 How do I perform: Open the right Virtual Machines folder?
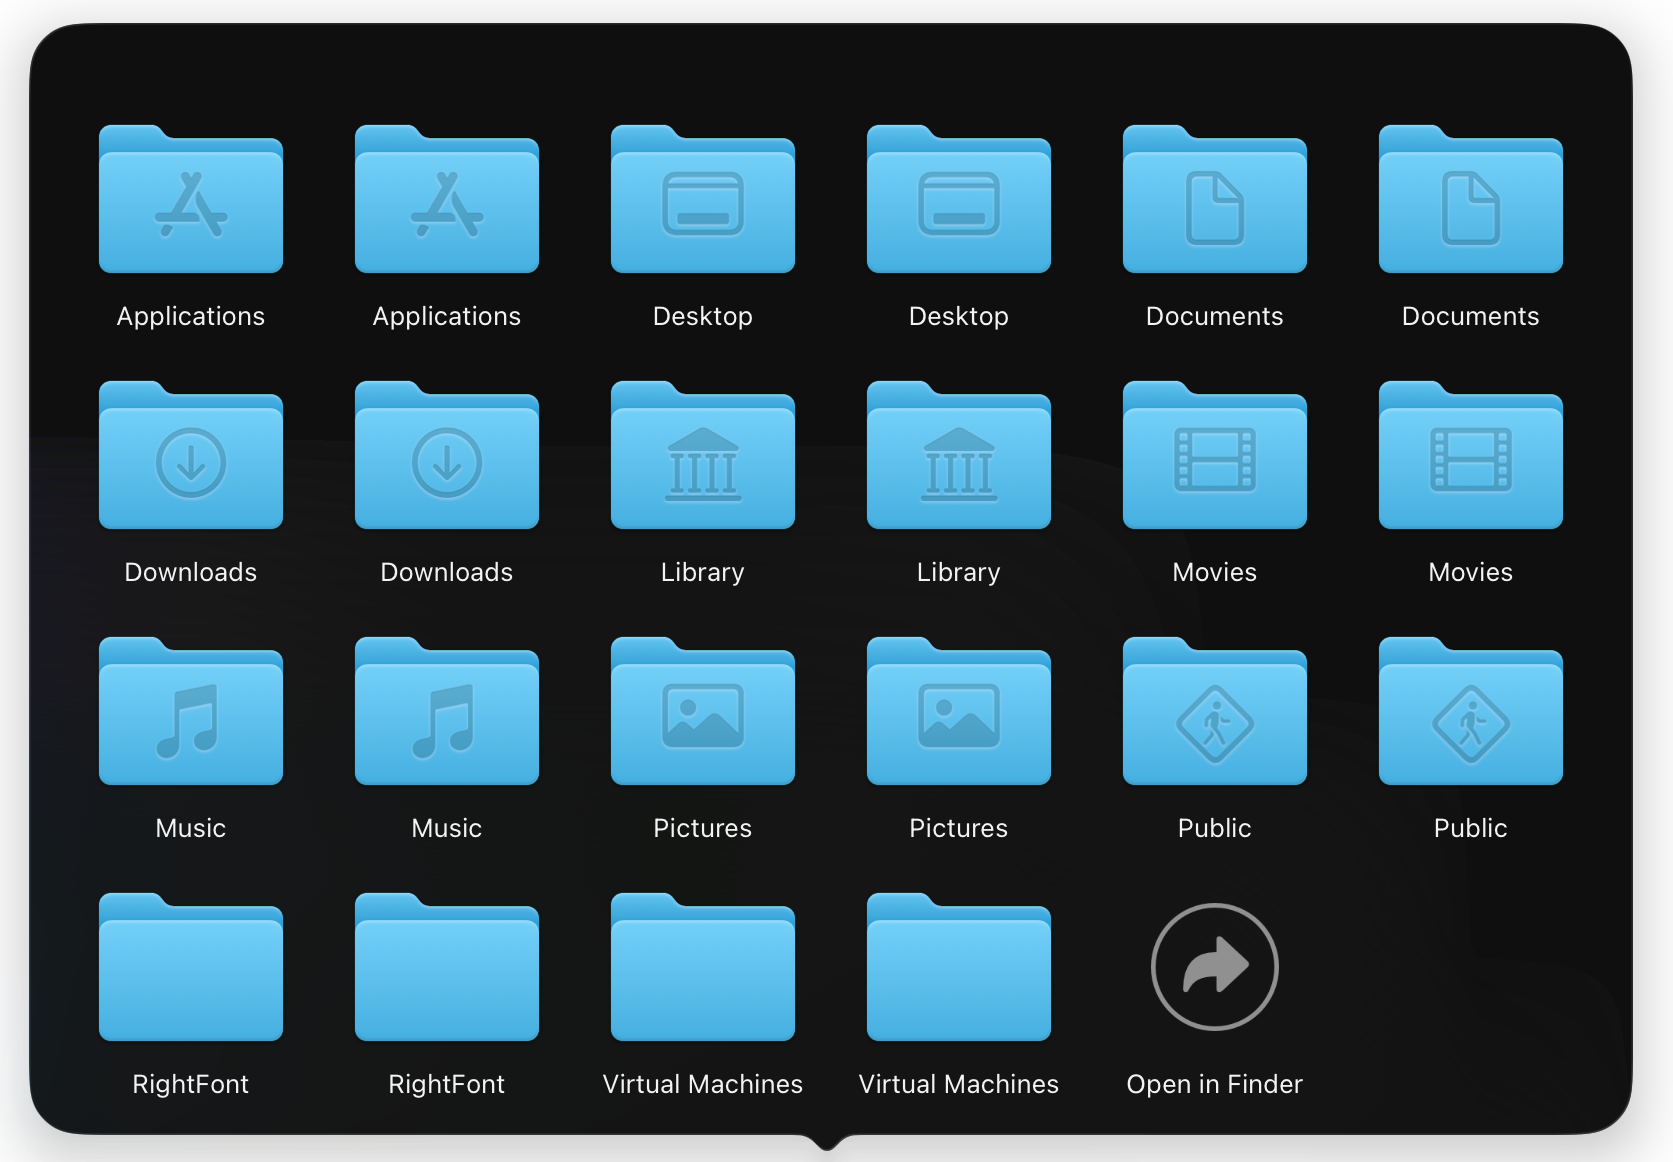pos(959,967)
